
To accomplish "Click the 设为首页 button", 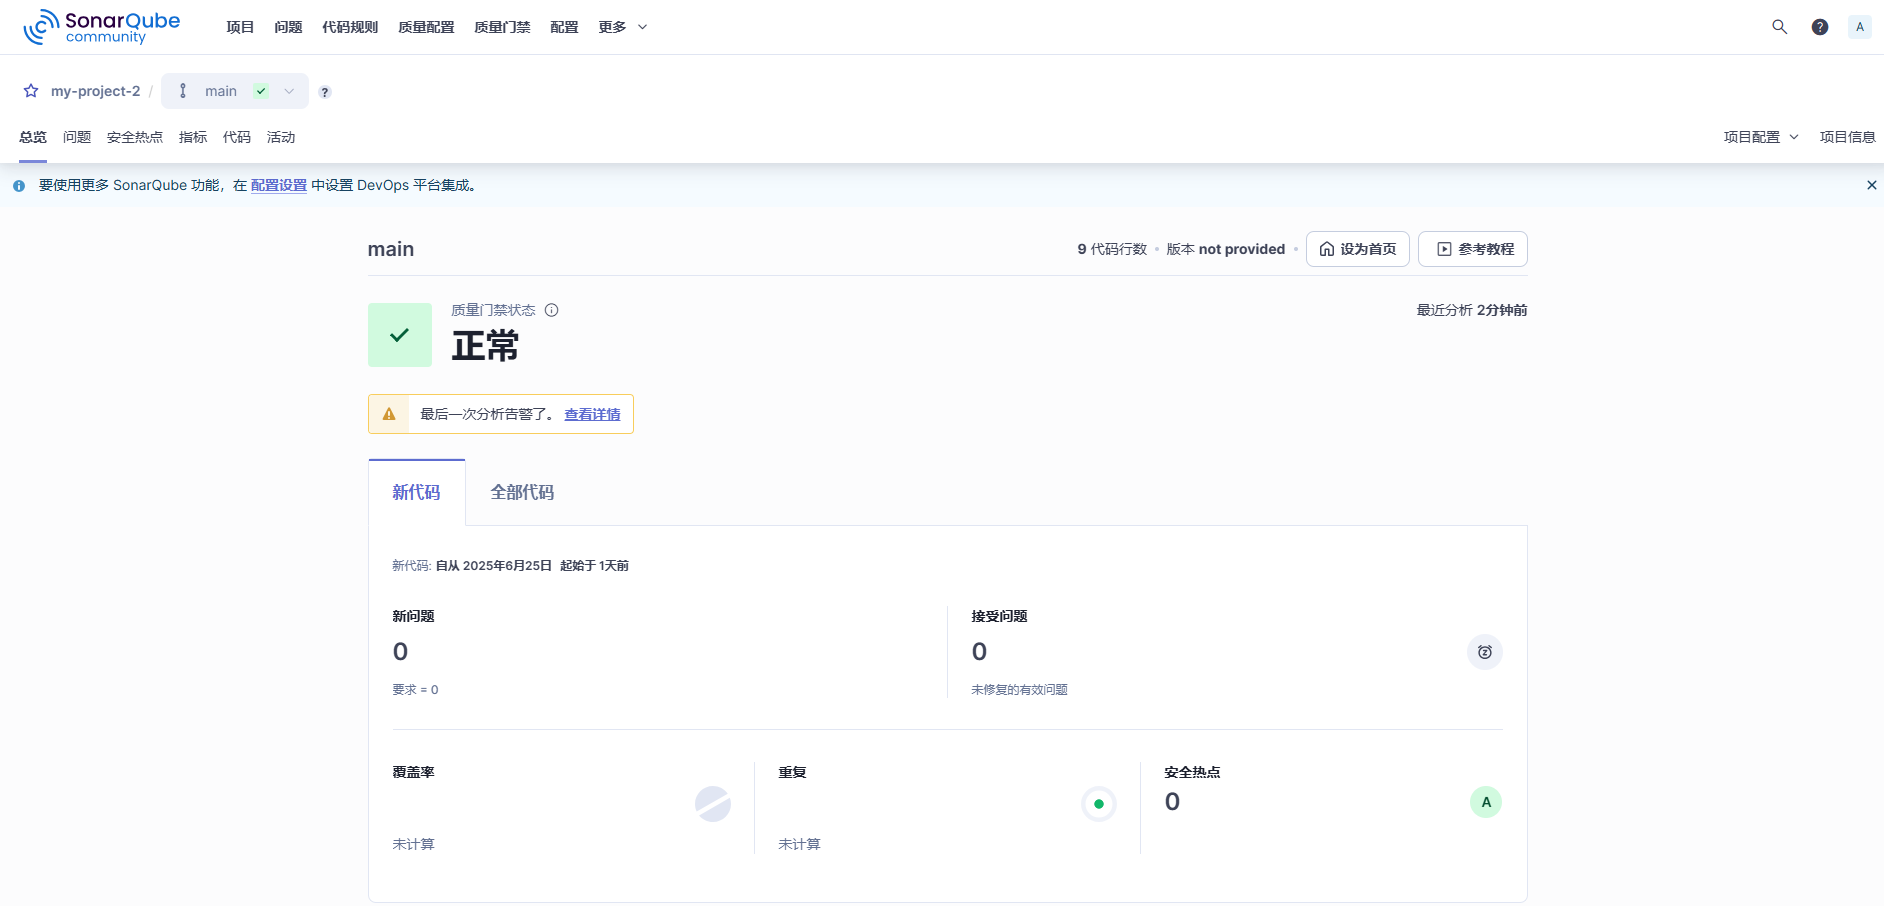I will 1357,249.
